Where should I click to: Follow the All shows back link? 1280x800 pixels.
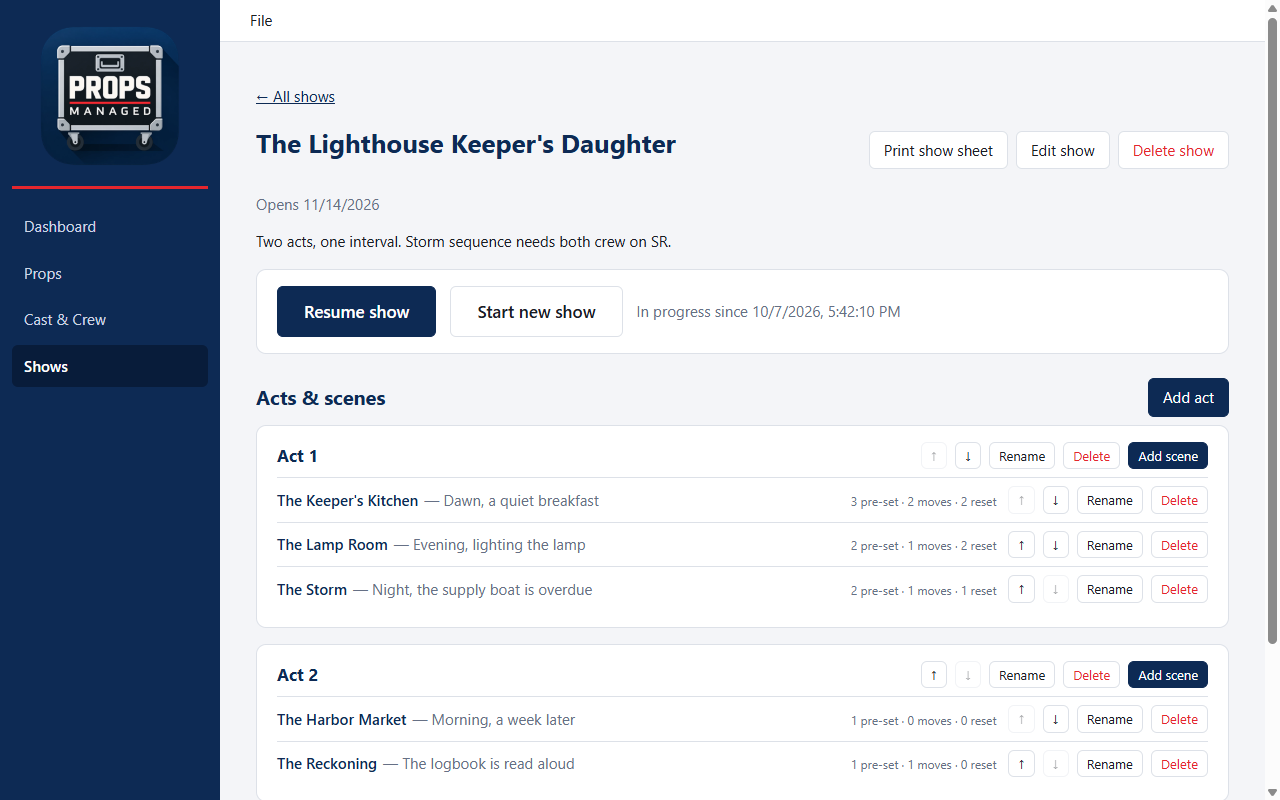[295, 97]
